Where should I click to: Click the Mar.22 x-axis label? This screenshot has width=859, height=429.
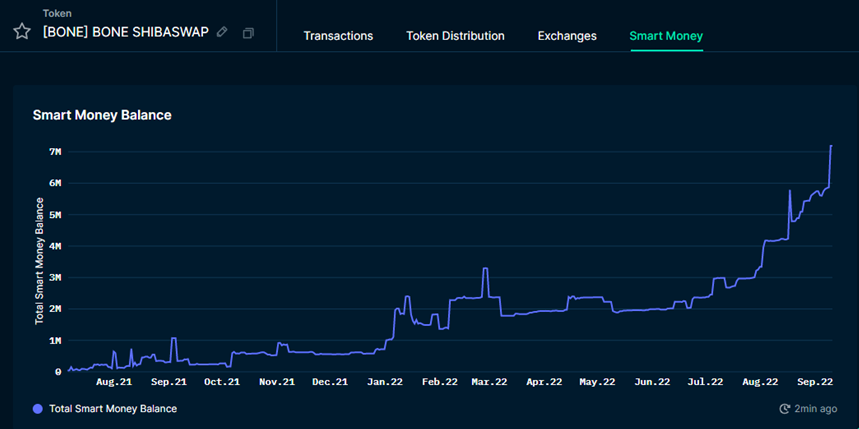[x=489, y=381]
